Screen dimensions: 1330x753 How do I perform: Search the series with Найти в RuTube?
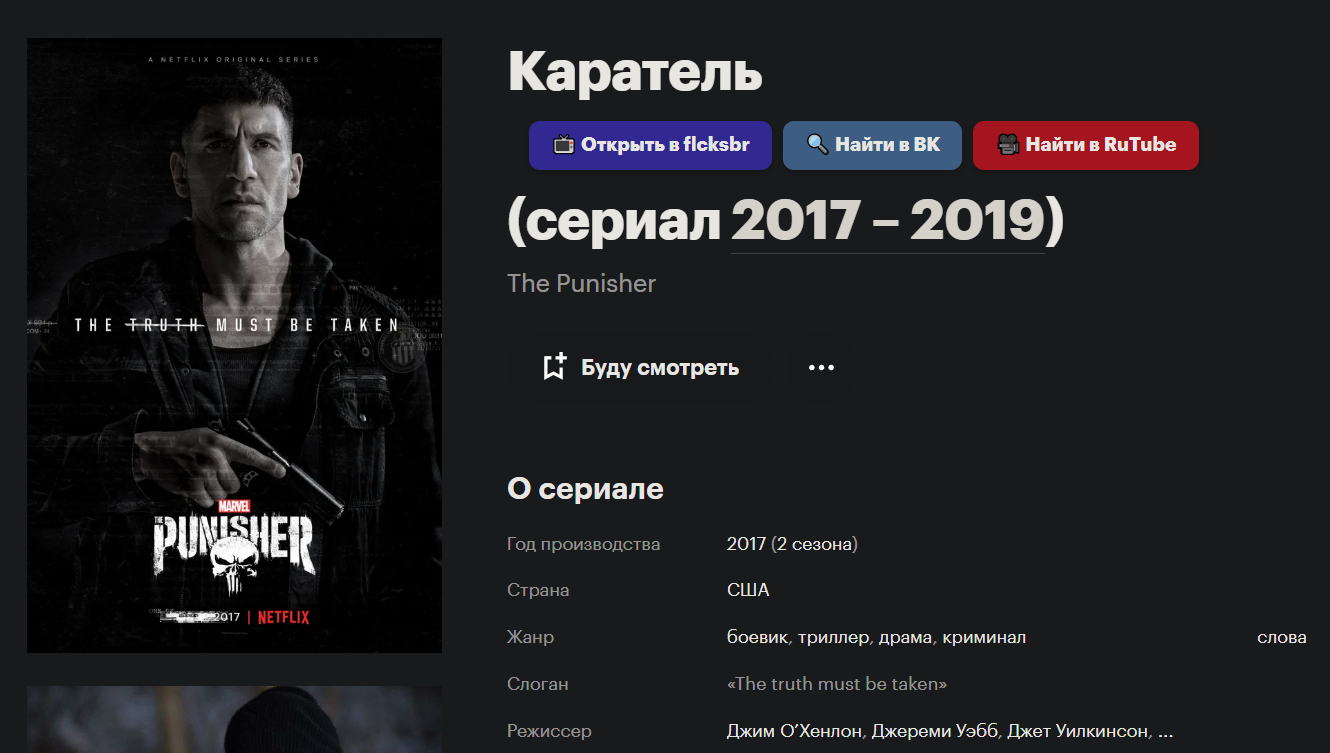pos(1086,145)
